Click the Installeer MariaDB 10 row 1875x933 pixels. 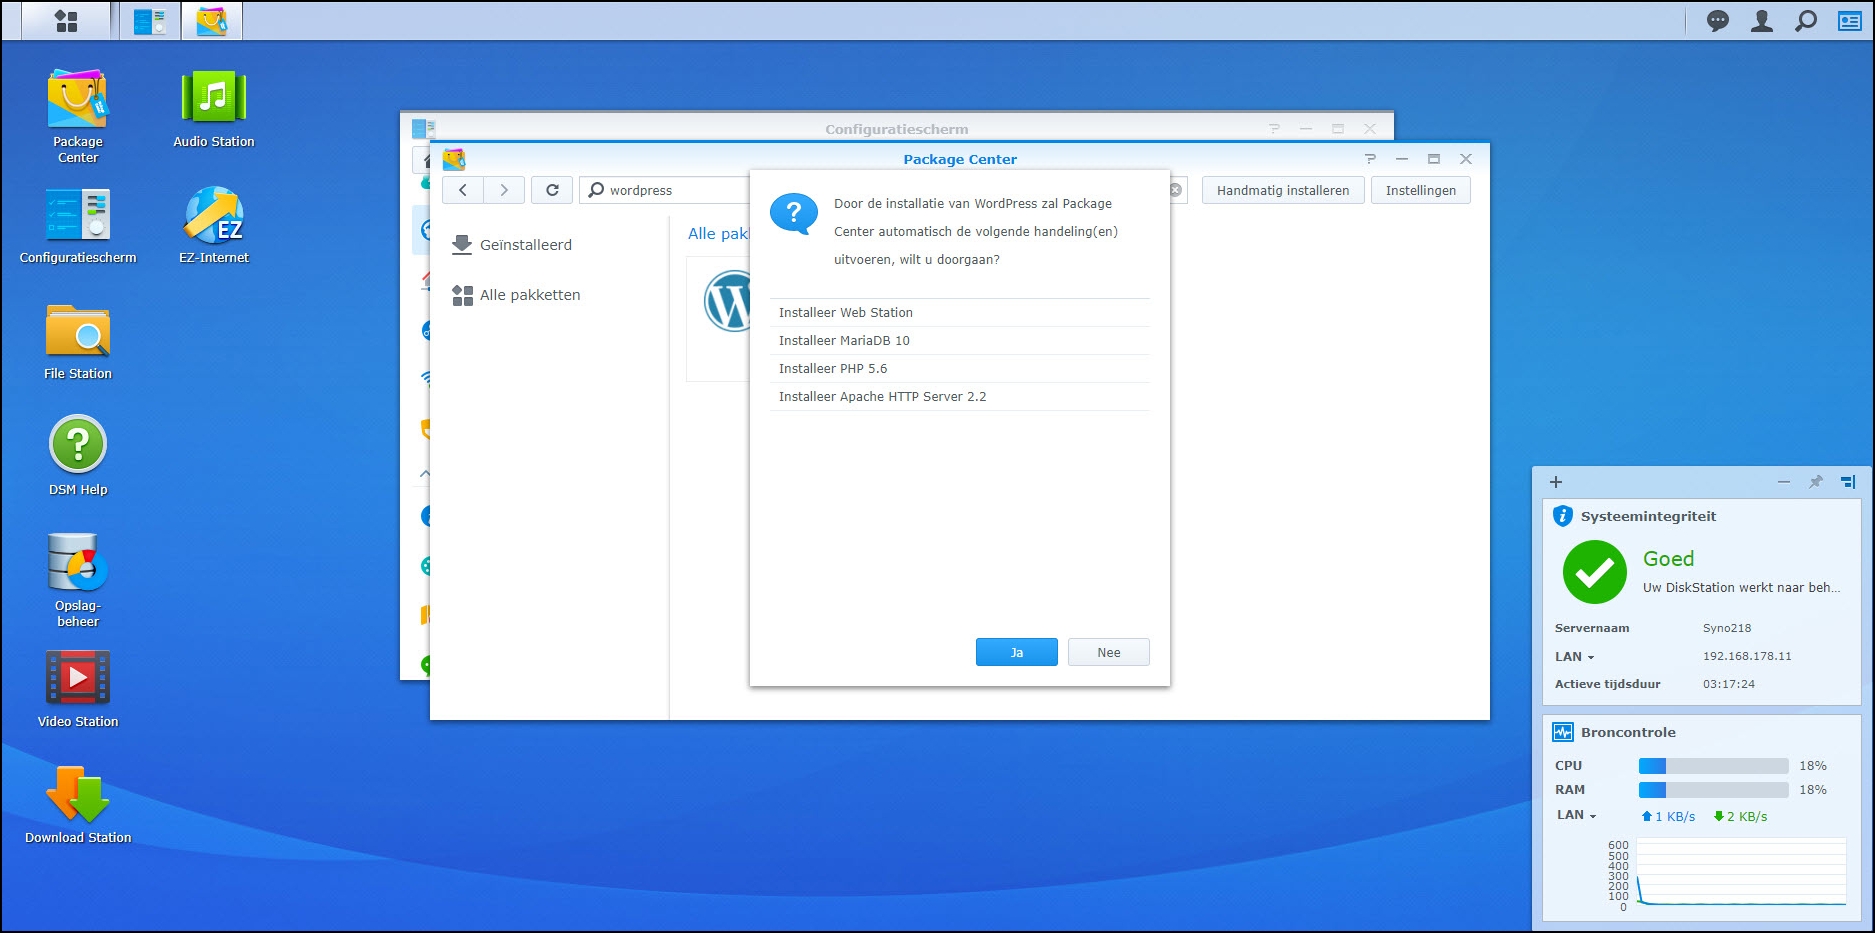coord(960,341)
